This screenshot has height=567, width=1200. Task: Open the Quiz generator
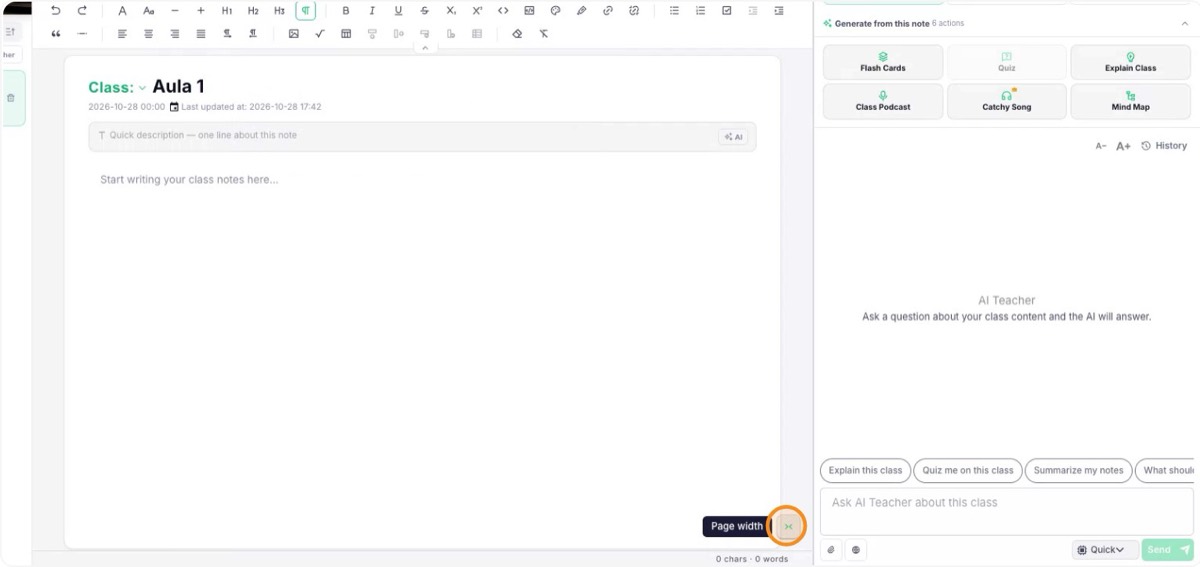click(1006, 62)
